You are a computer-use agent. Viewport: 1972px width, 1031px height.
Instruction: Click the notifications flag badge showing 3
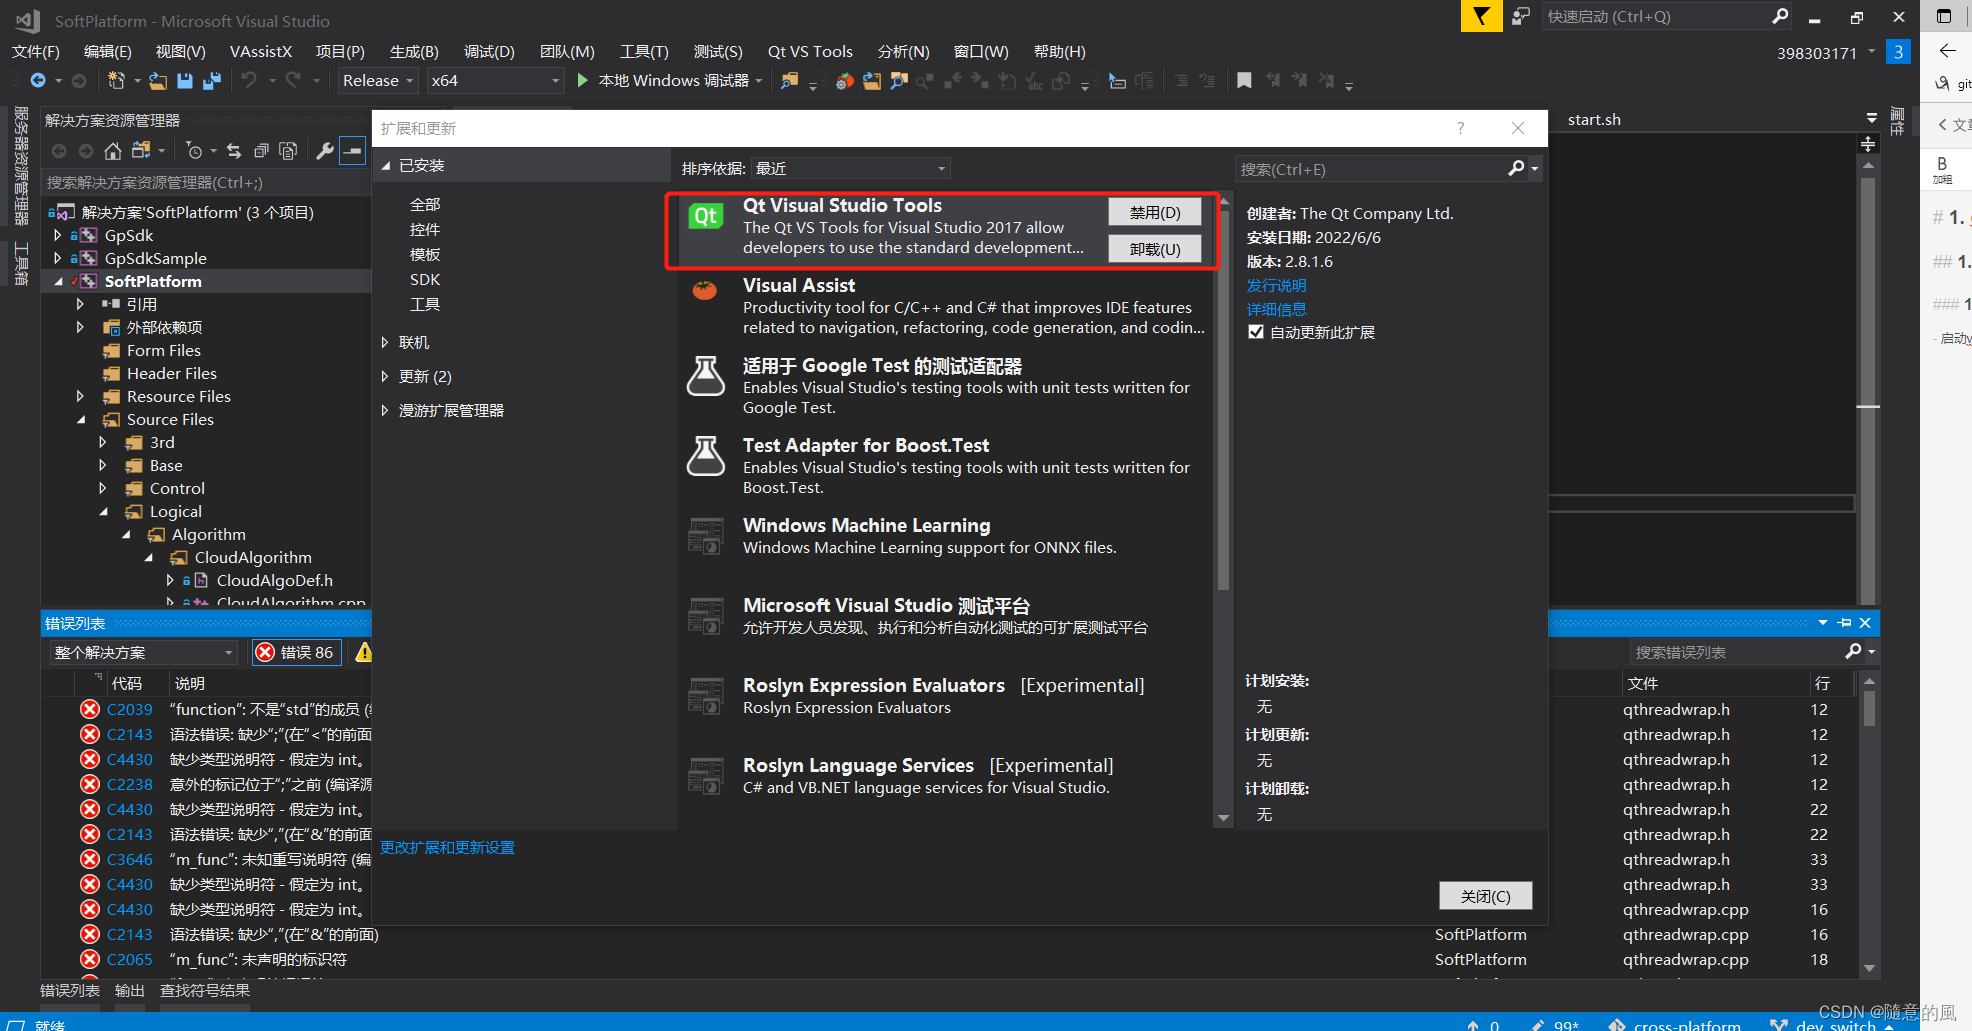pyautogui.click(x=1898, y=52)
